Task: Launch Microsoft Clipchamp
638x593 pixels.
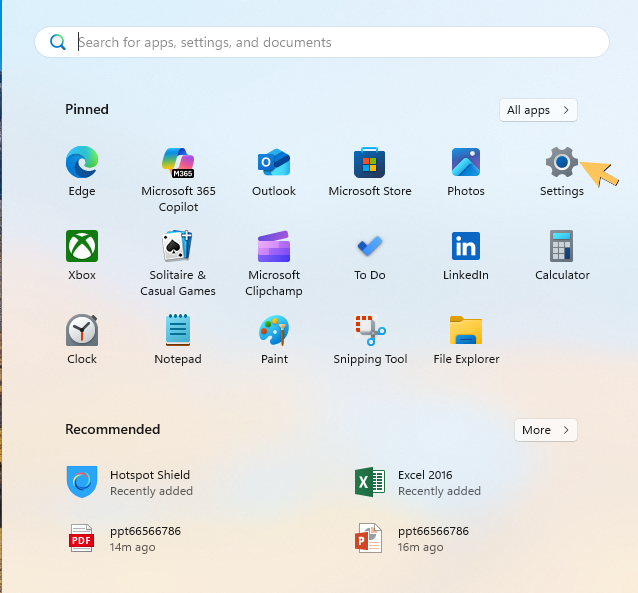Action: (274, 264)
